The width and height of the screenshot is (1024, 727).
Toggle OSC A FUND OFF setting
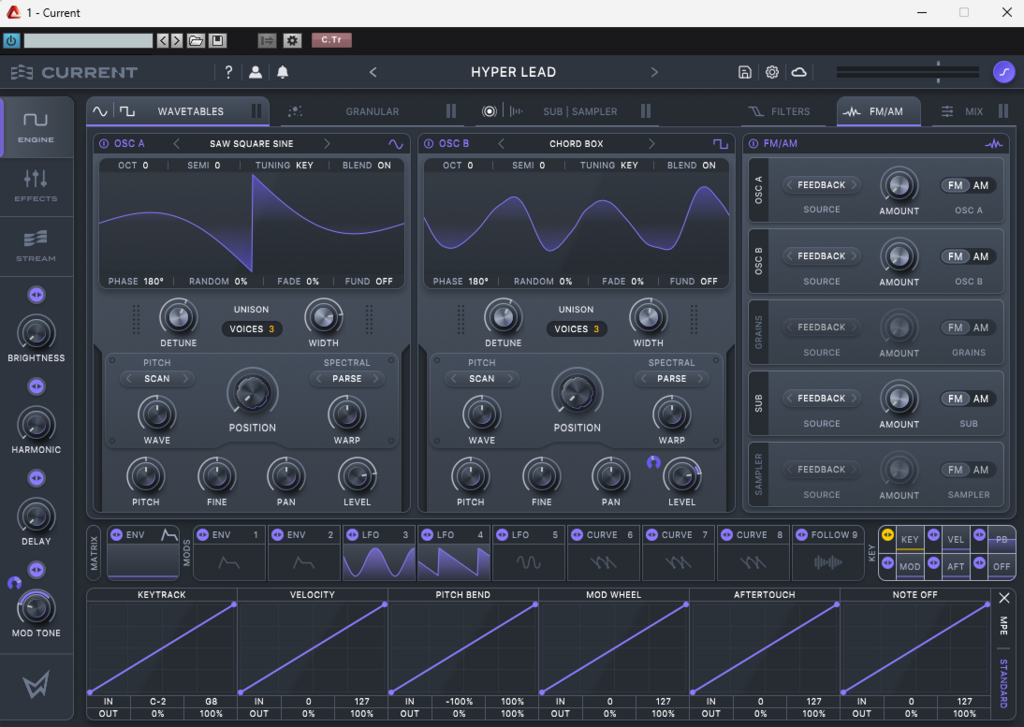pyautogui.click(x=369, y=282)
